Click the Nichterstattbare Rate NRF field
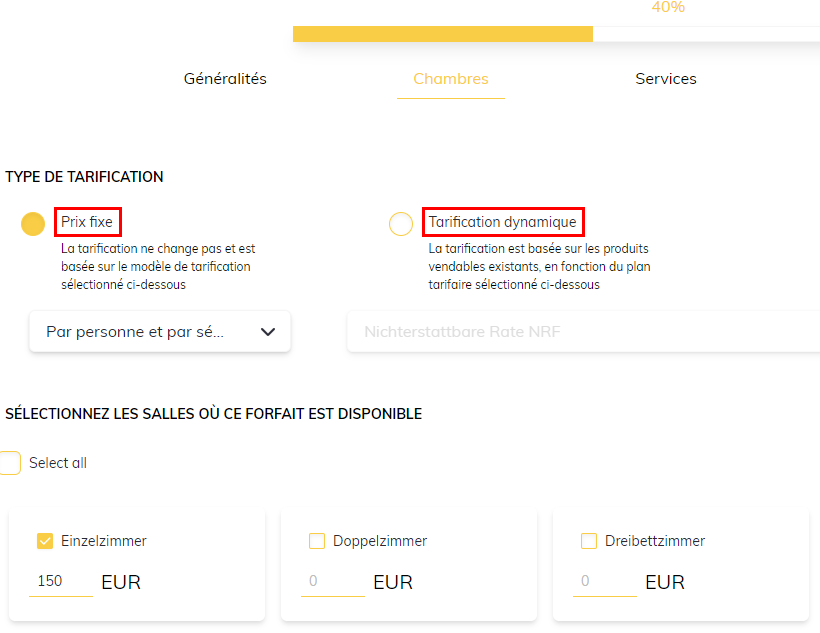Viewport: 820px width, 633px height. [x=583, y=332]
